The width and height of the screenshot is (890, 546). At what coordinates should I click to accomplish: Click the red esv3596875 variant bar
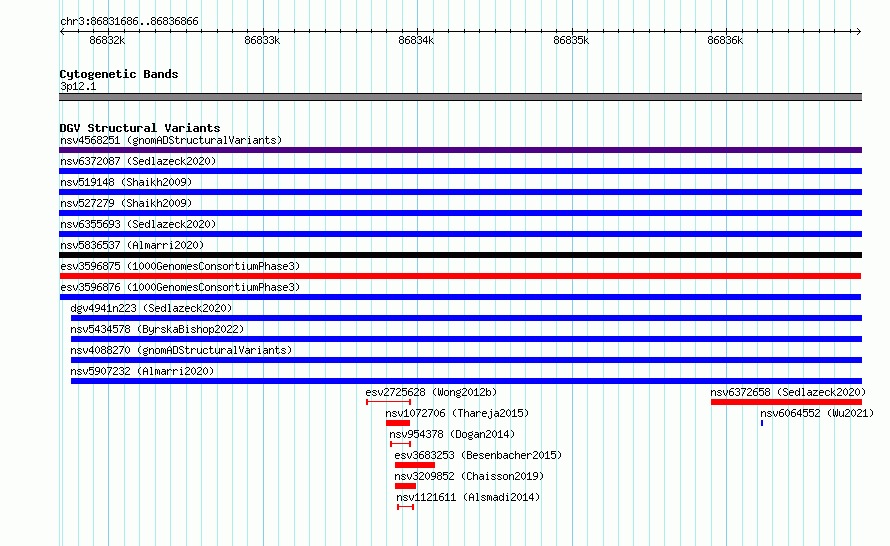coord(460,276)
